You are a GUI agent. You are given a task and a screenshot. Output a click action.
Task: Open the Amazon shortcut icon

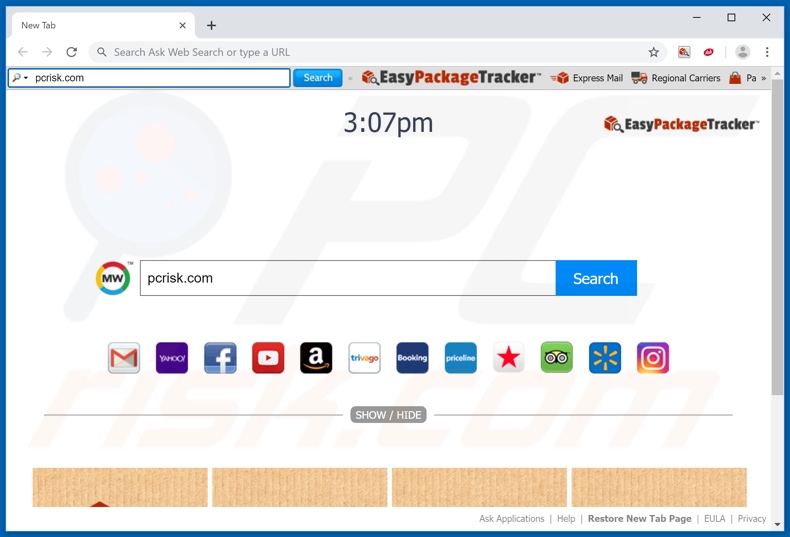click(316, 358)
